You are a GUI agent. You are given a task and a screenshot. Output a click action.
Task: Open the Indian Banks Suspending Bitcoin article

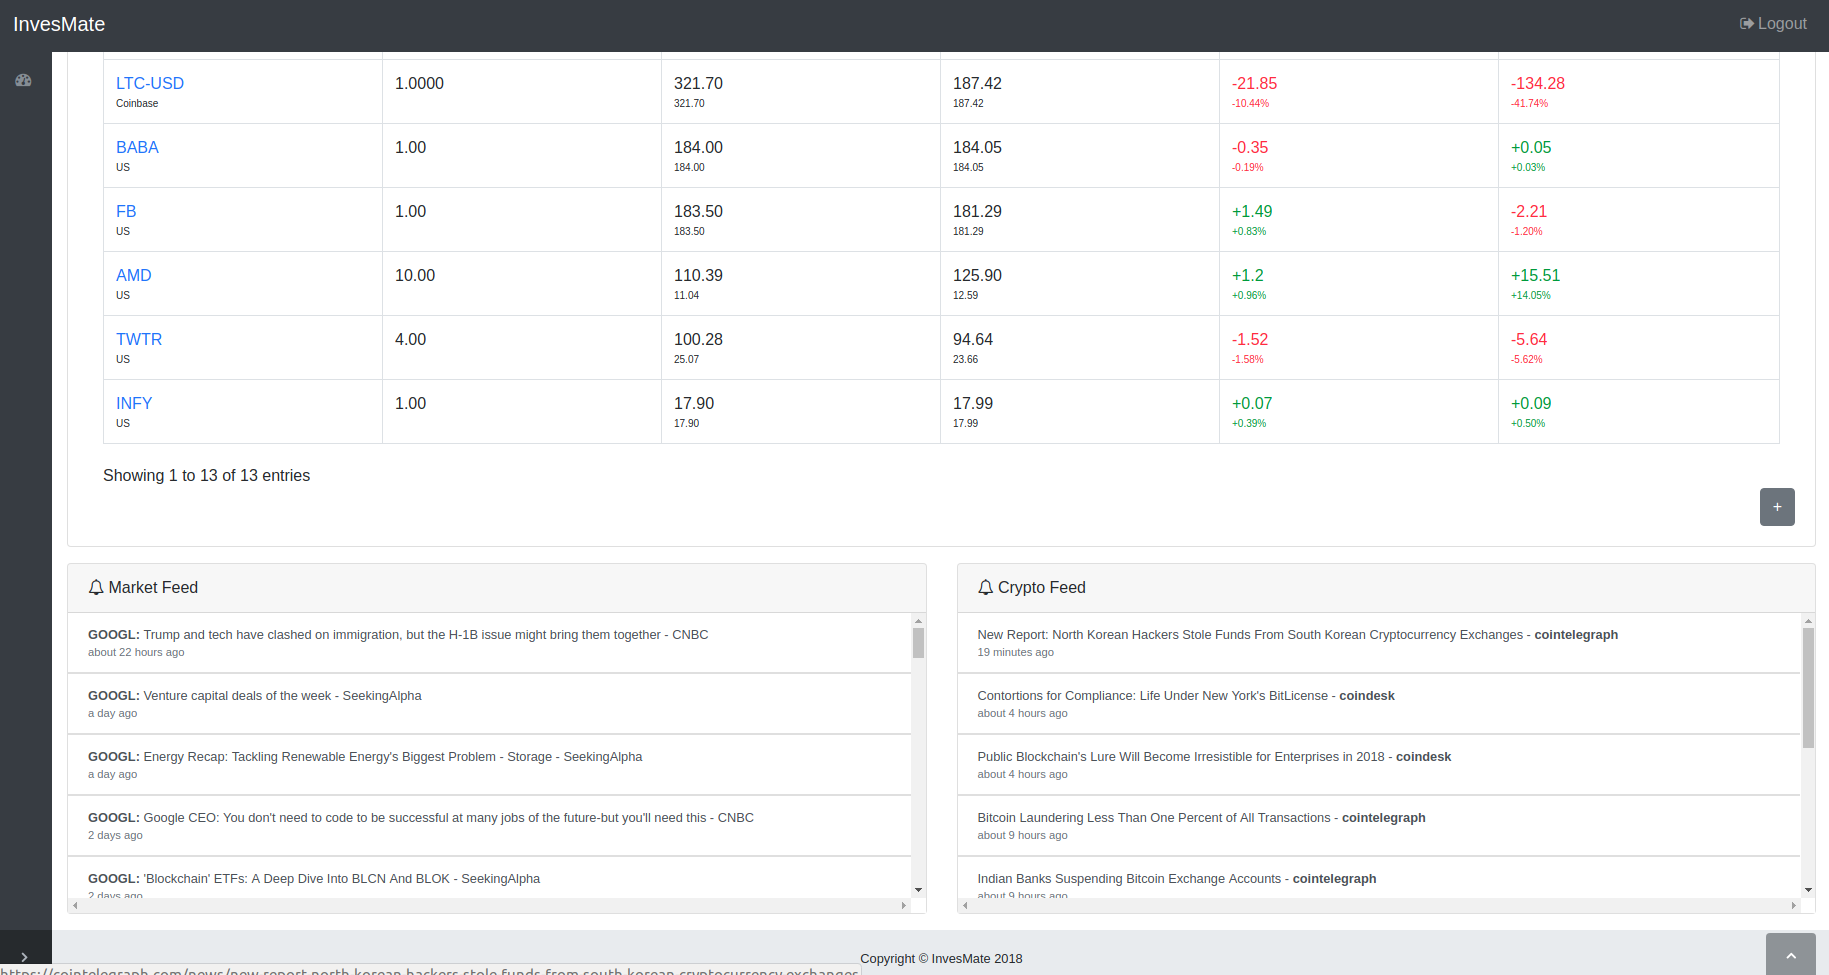tap(1177, 879)
